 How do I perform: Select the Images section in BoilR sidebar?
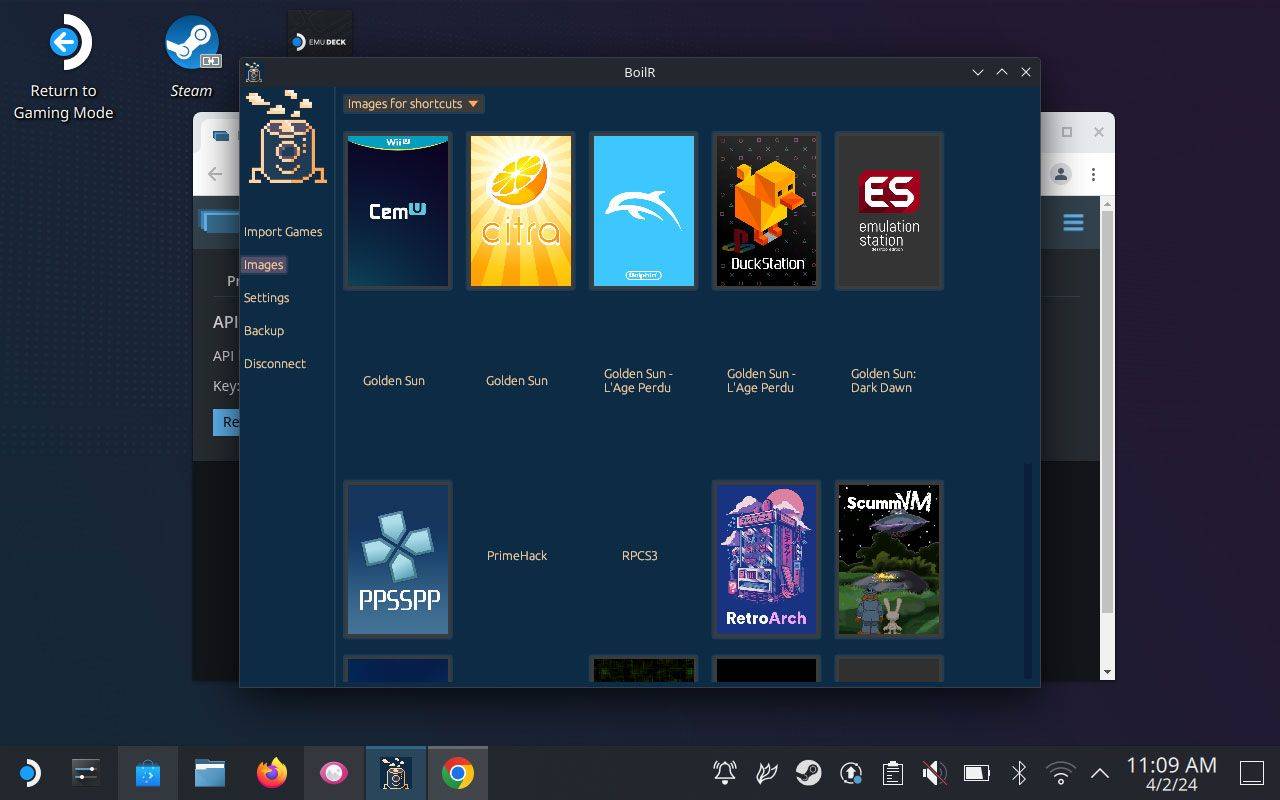point(264,265)
